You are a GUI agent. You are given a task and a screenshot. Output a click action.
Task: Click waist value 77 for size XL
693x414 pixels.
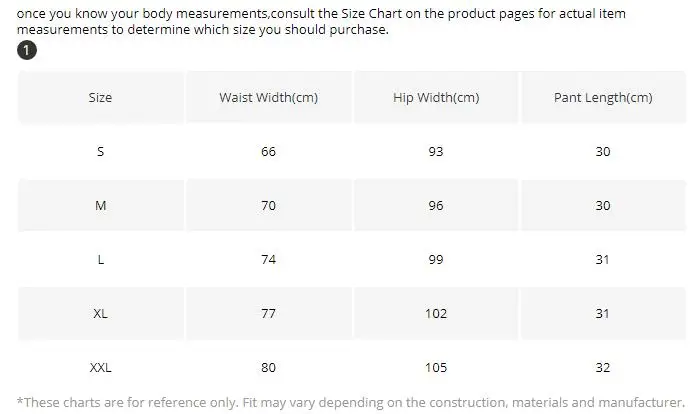coord(269,313)
